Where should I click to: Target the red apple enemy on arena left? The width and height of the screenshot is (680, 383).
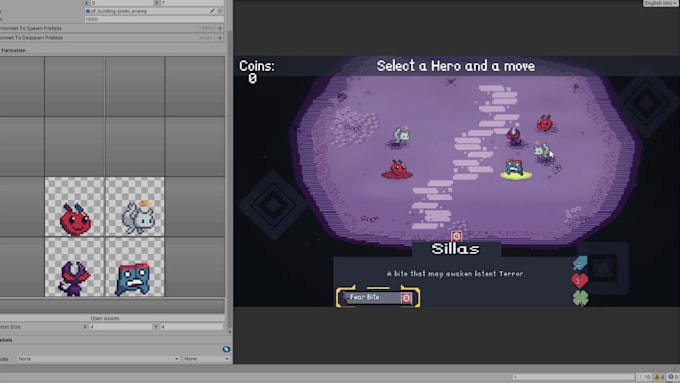(x=397, y=169)
